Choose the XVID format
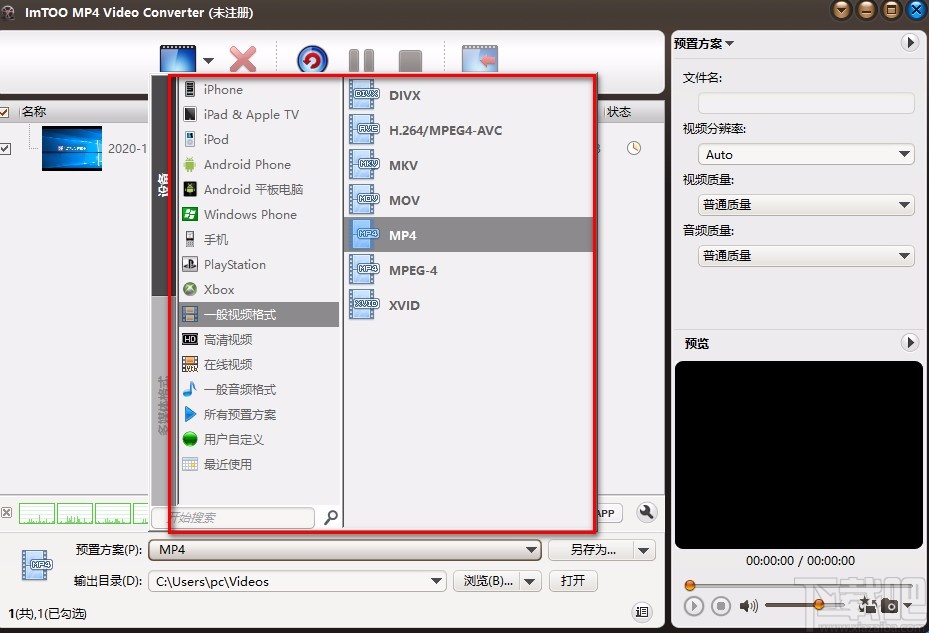Viewport: 929px width, 633px height. [469, 305]
